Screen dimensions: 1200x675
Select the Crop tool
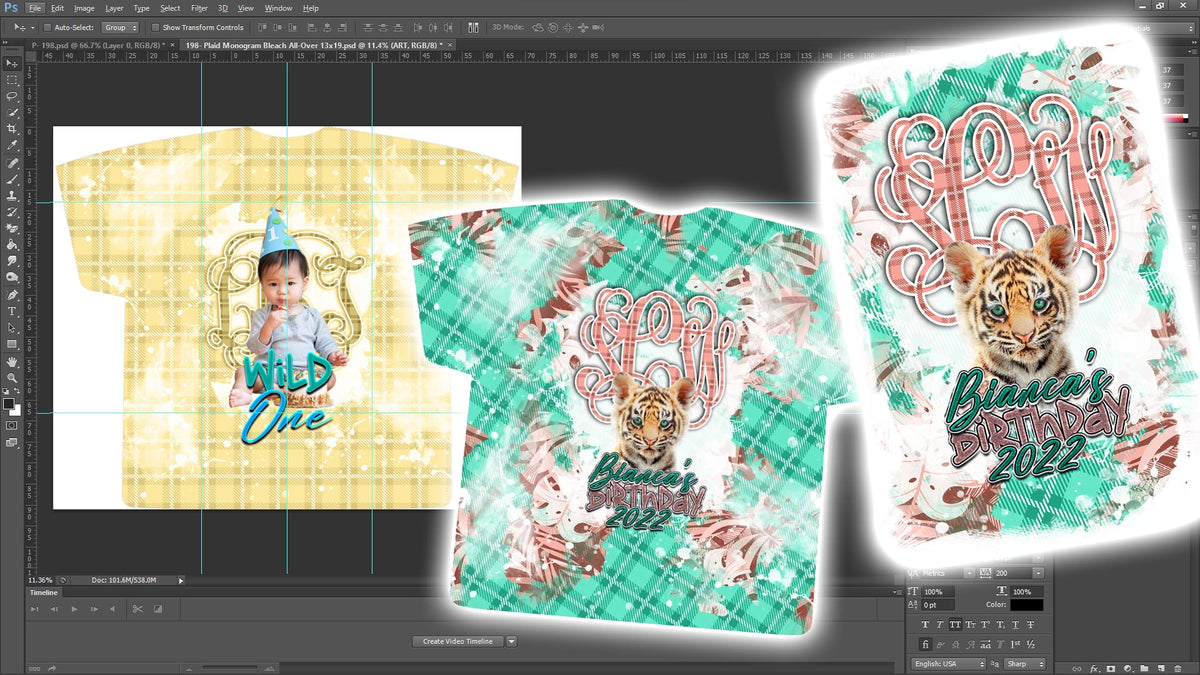click(12, 130)
